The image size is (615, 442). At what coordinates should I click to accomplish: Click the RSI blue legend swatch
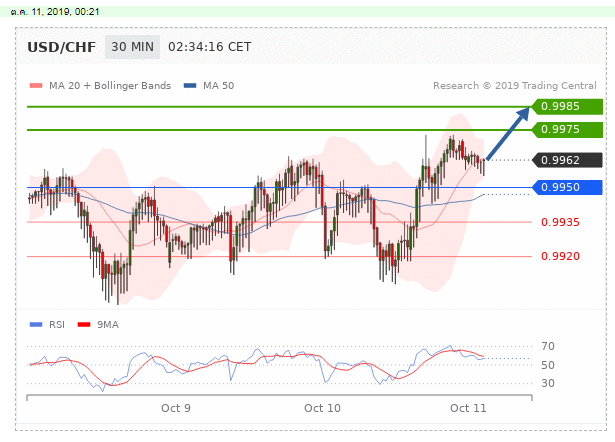coord(36,324)
